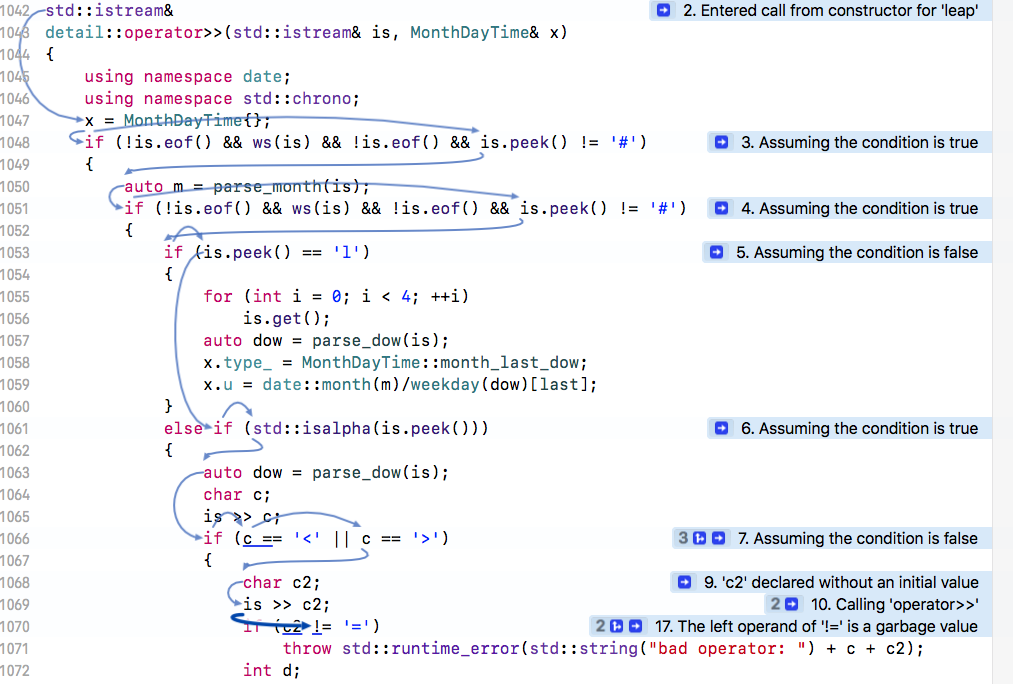Click 'std::runtime_error' on line 1071

click(x=431, y=648)
